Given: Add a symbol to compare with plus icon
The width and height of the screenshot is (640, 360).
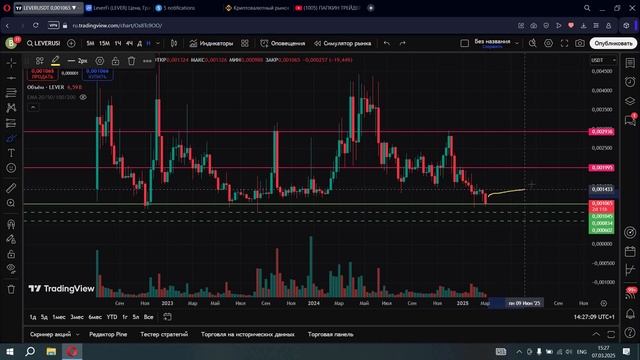Looking at the screenshot, I should coord(71,43).
